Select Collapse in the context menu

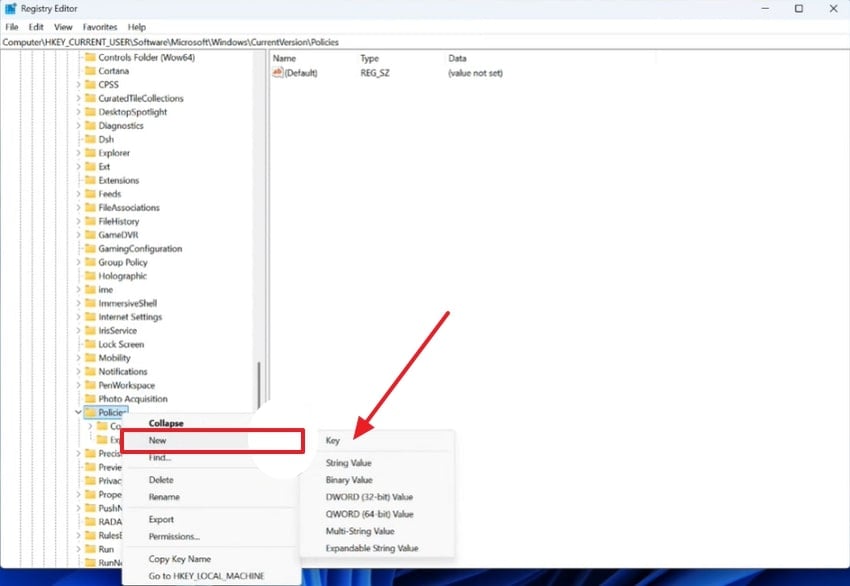point(165,423)
